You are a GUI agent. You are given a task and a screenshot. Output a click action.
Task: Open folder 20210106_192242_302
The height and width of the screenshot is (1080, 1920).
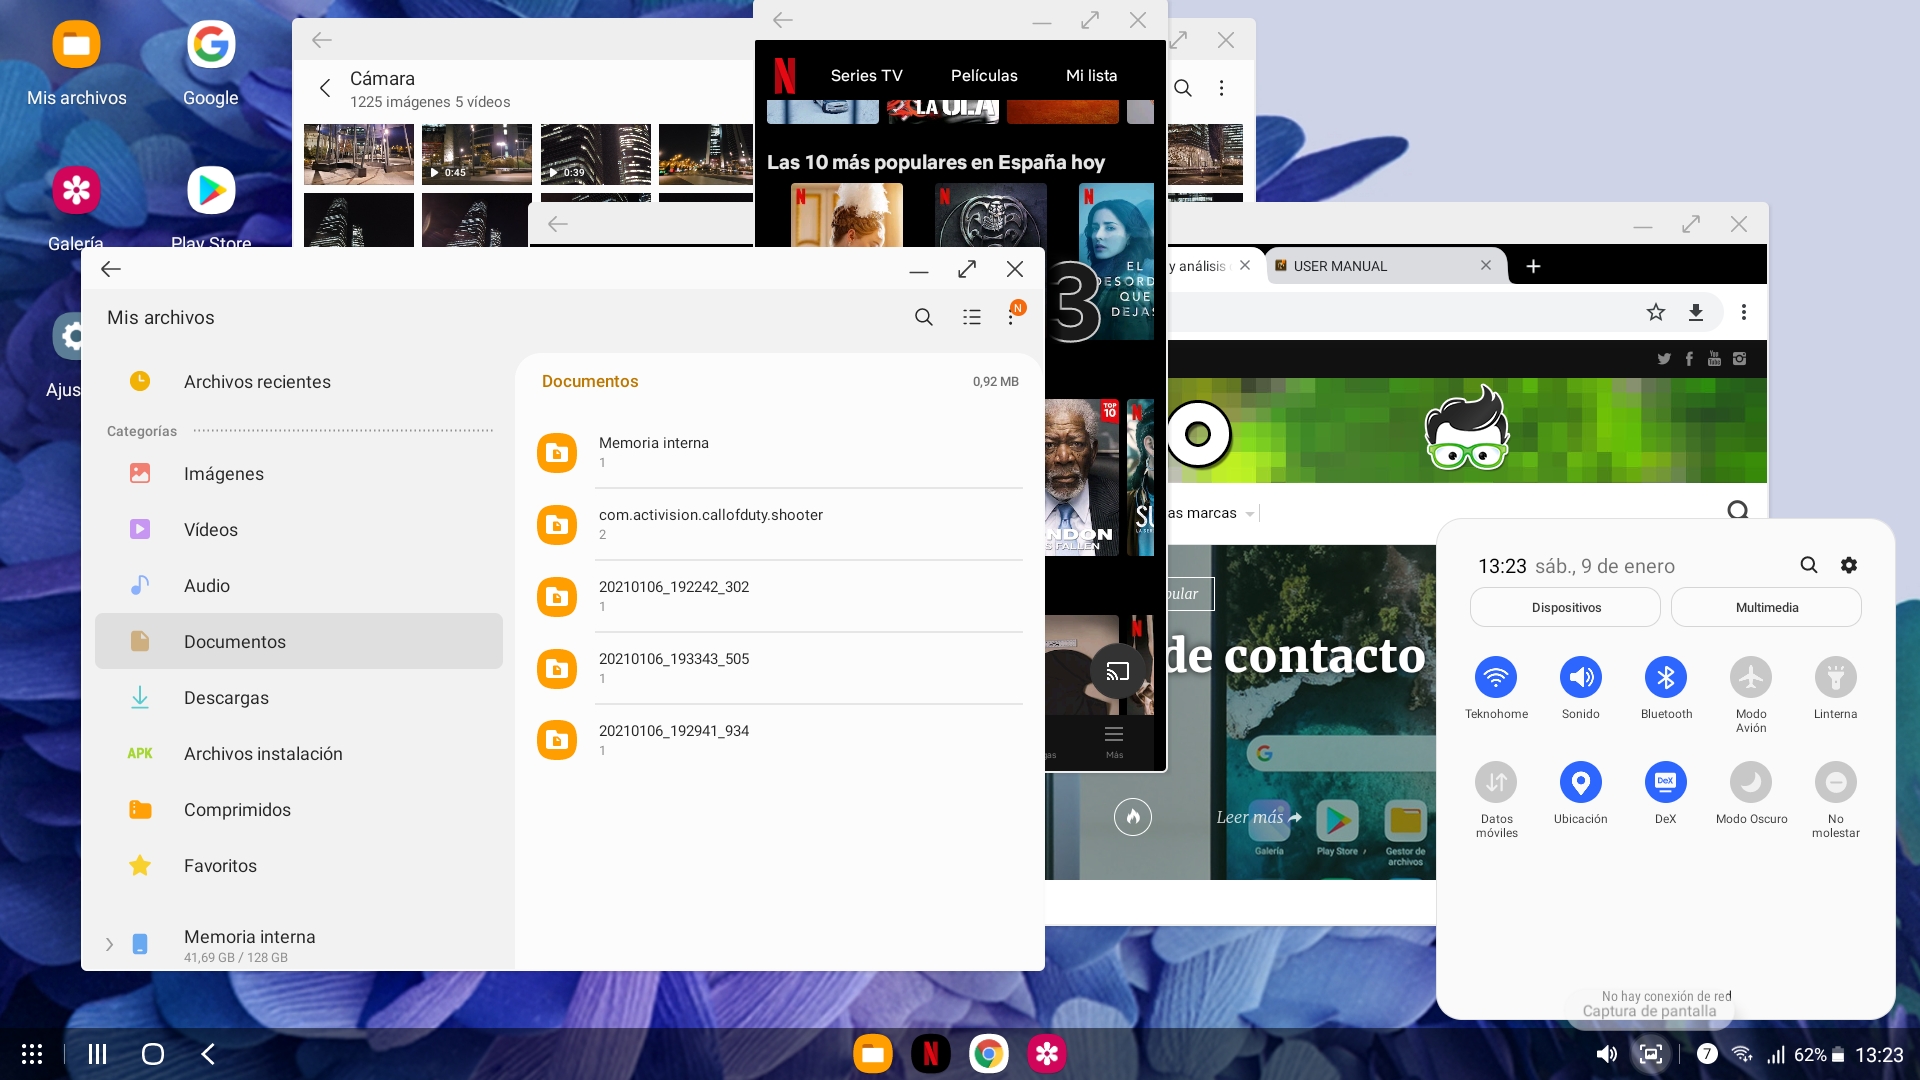(x=779, y=596)
